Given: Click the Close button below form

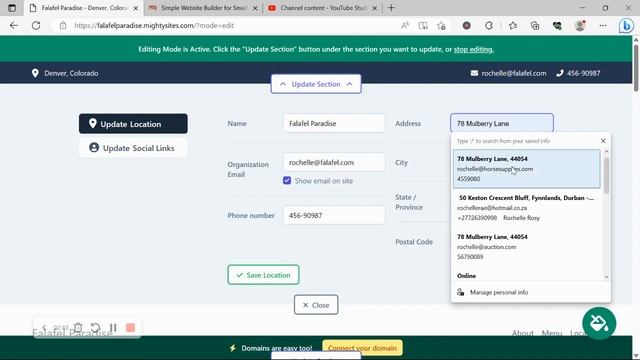Looking at the screenshot, I should coord(316,305).
